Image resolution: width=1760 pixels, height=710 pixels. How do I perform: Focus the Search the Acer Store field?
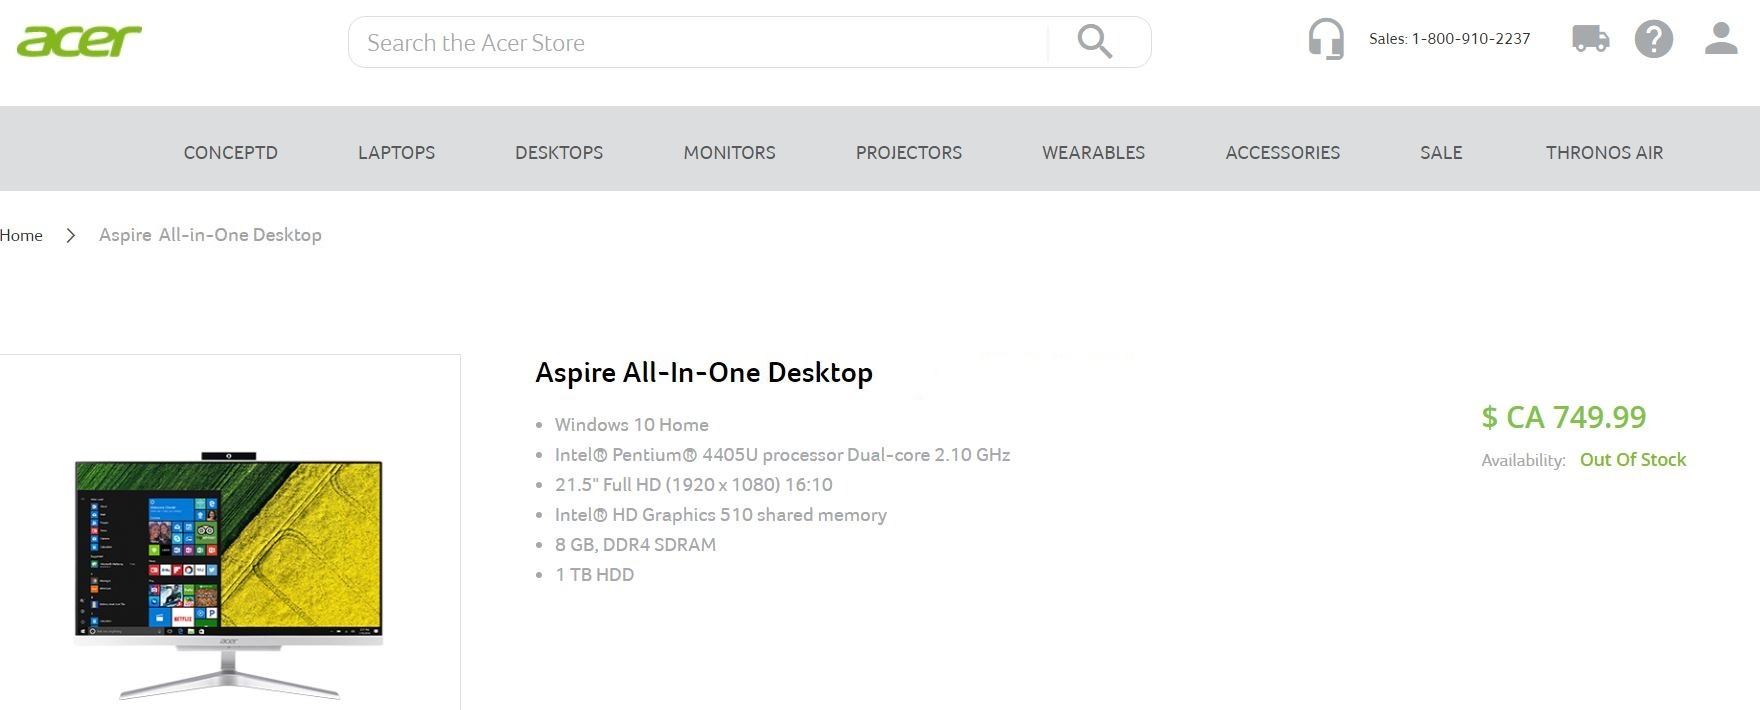click(x=700, y=43)
